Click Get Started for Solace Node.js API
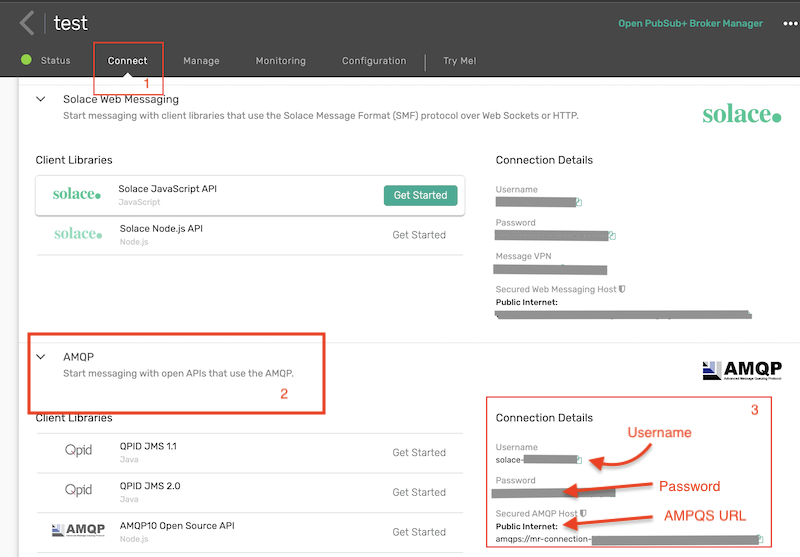Viewport: 800px width, 557px height. 419,235
